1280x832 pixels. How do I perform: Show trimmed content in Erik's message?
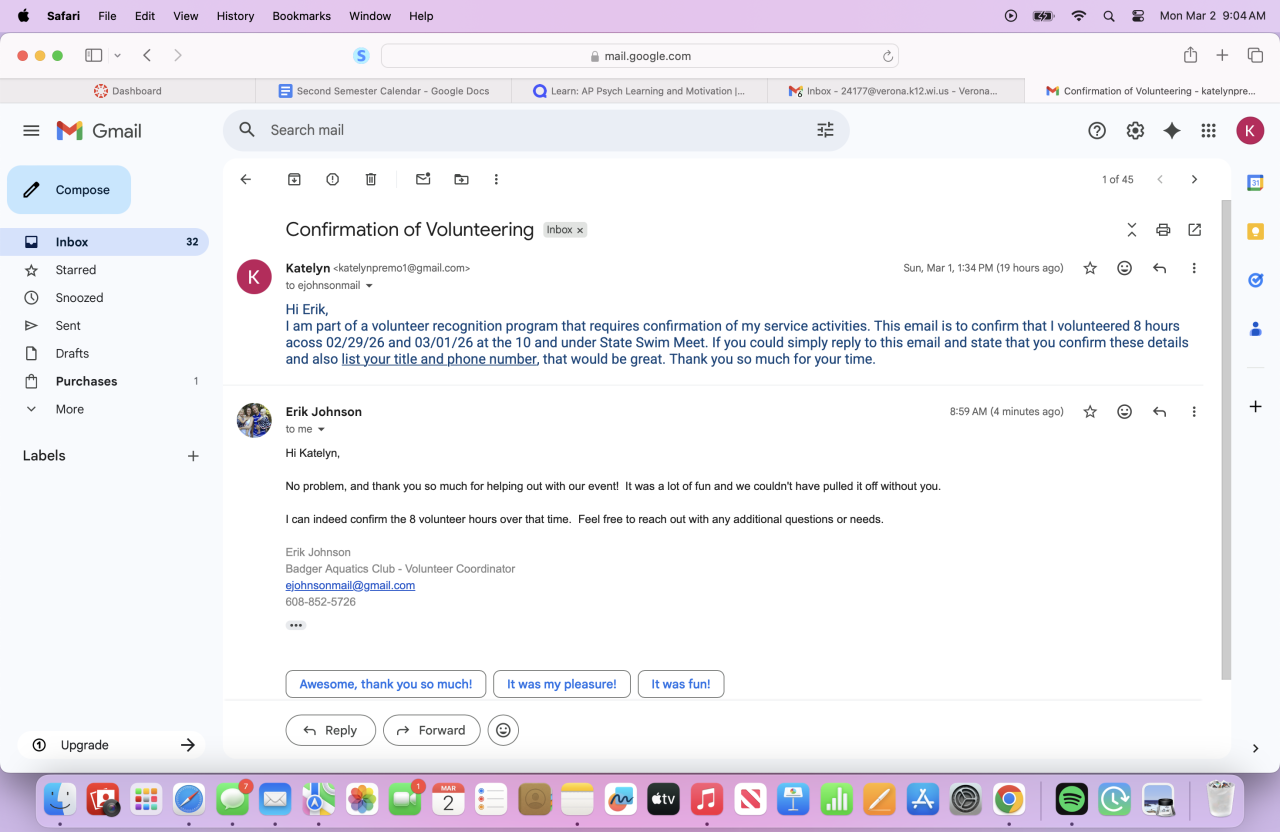tap(295, 625)
